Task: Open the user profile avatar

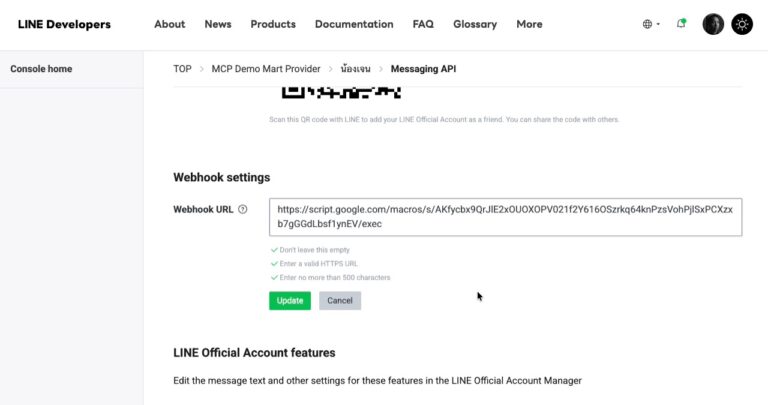Action: 713,24
